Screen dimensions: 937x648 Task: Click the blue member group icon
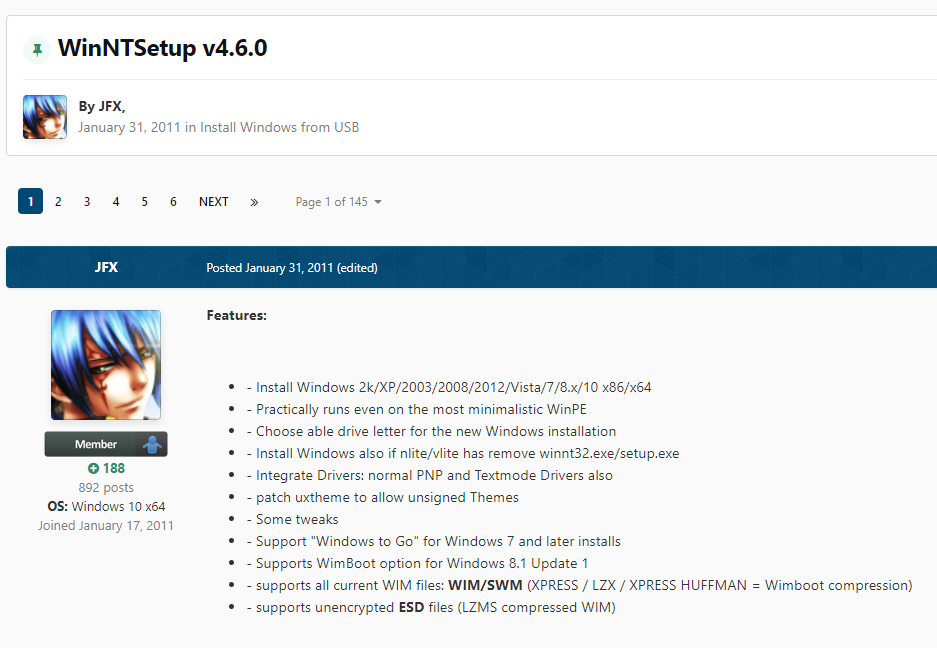[x=152, y=444]
